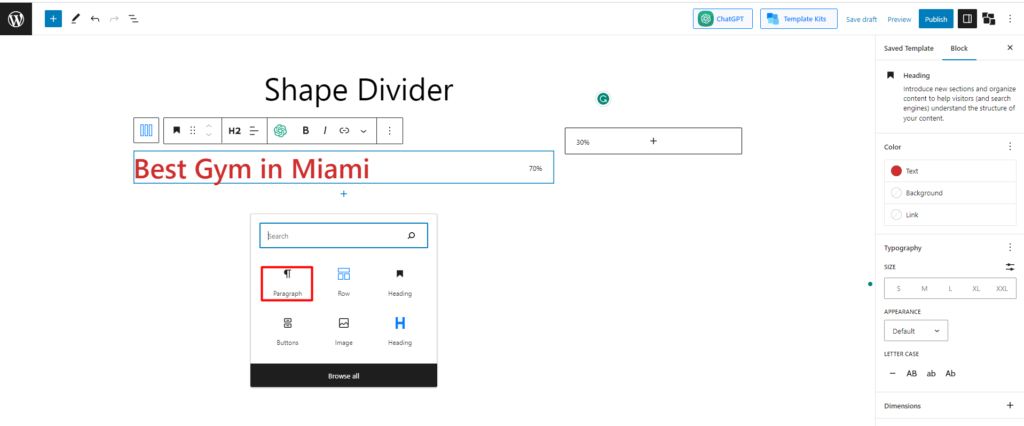
Task: Toggle Bold formatting
Action: click(306, 131)
